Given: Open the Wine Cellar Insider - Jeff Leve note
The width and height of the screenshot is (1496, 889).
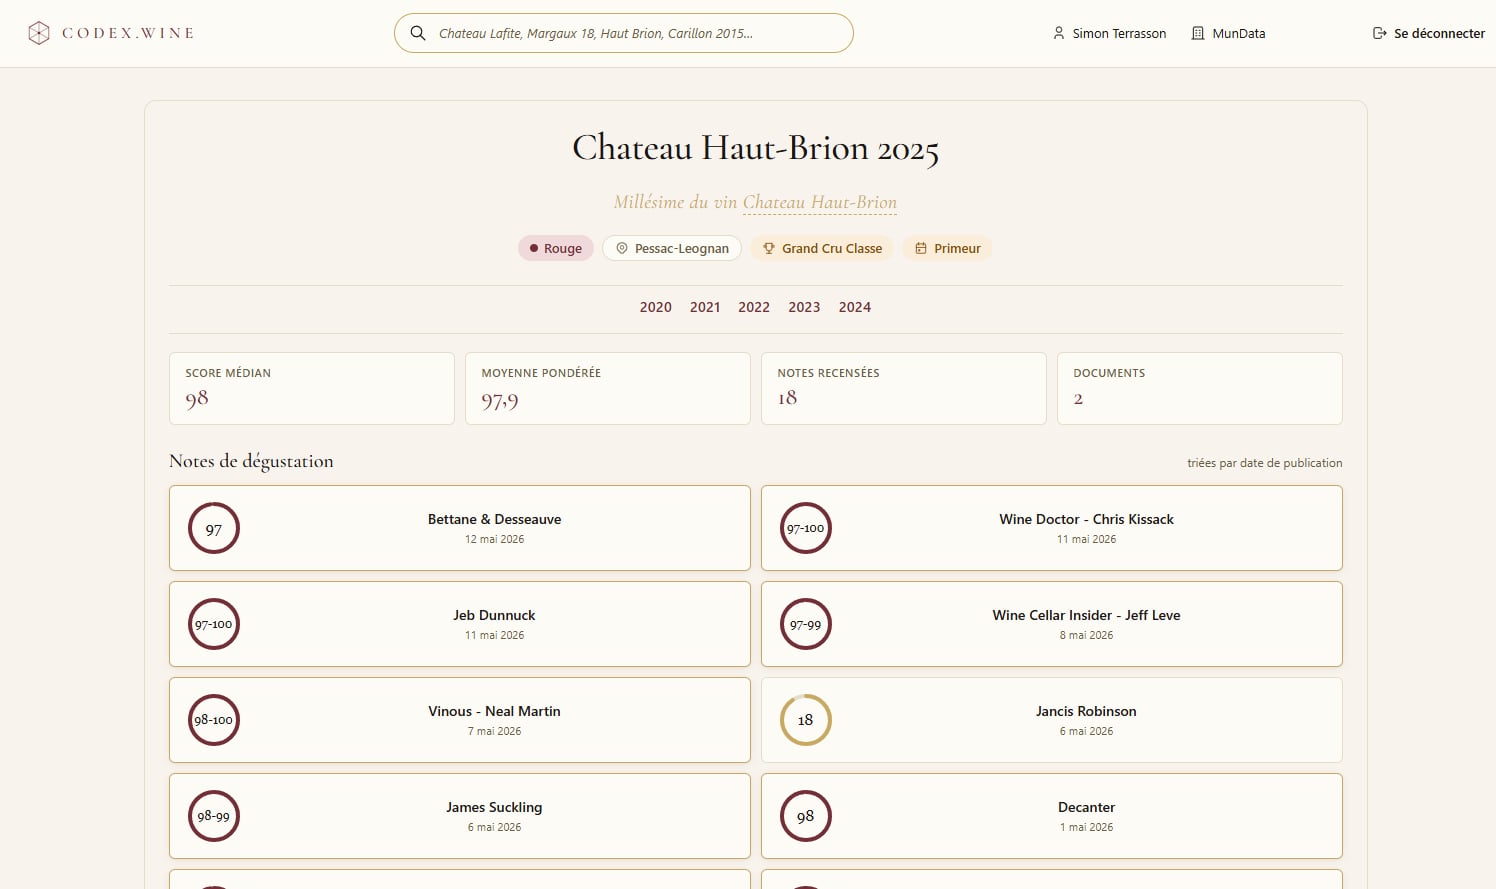Looking at the screenshot, I should point(1052,624).
